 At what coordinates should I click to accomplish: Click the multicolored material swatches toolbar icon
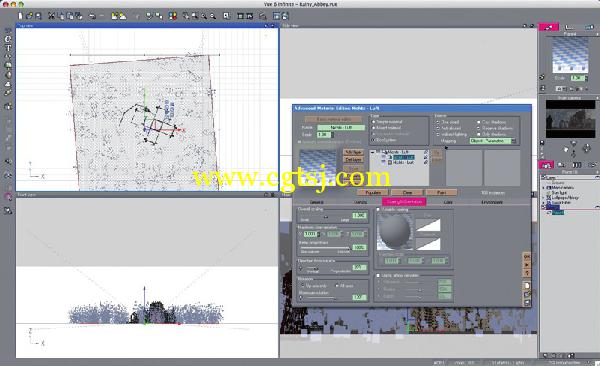coord(173,16)
